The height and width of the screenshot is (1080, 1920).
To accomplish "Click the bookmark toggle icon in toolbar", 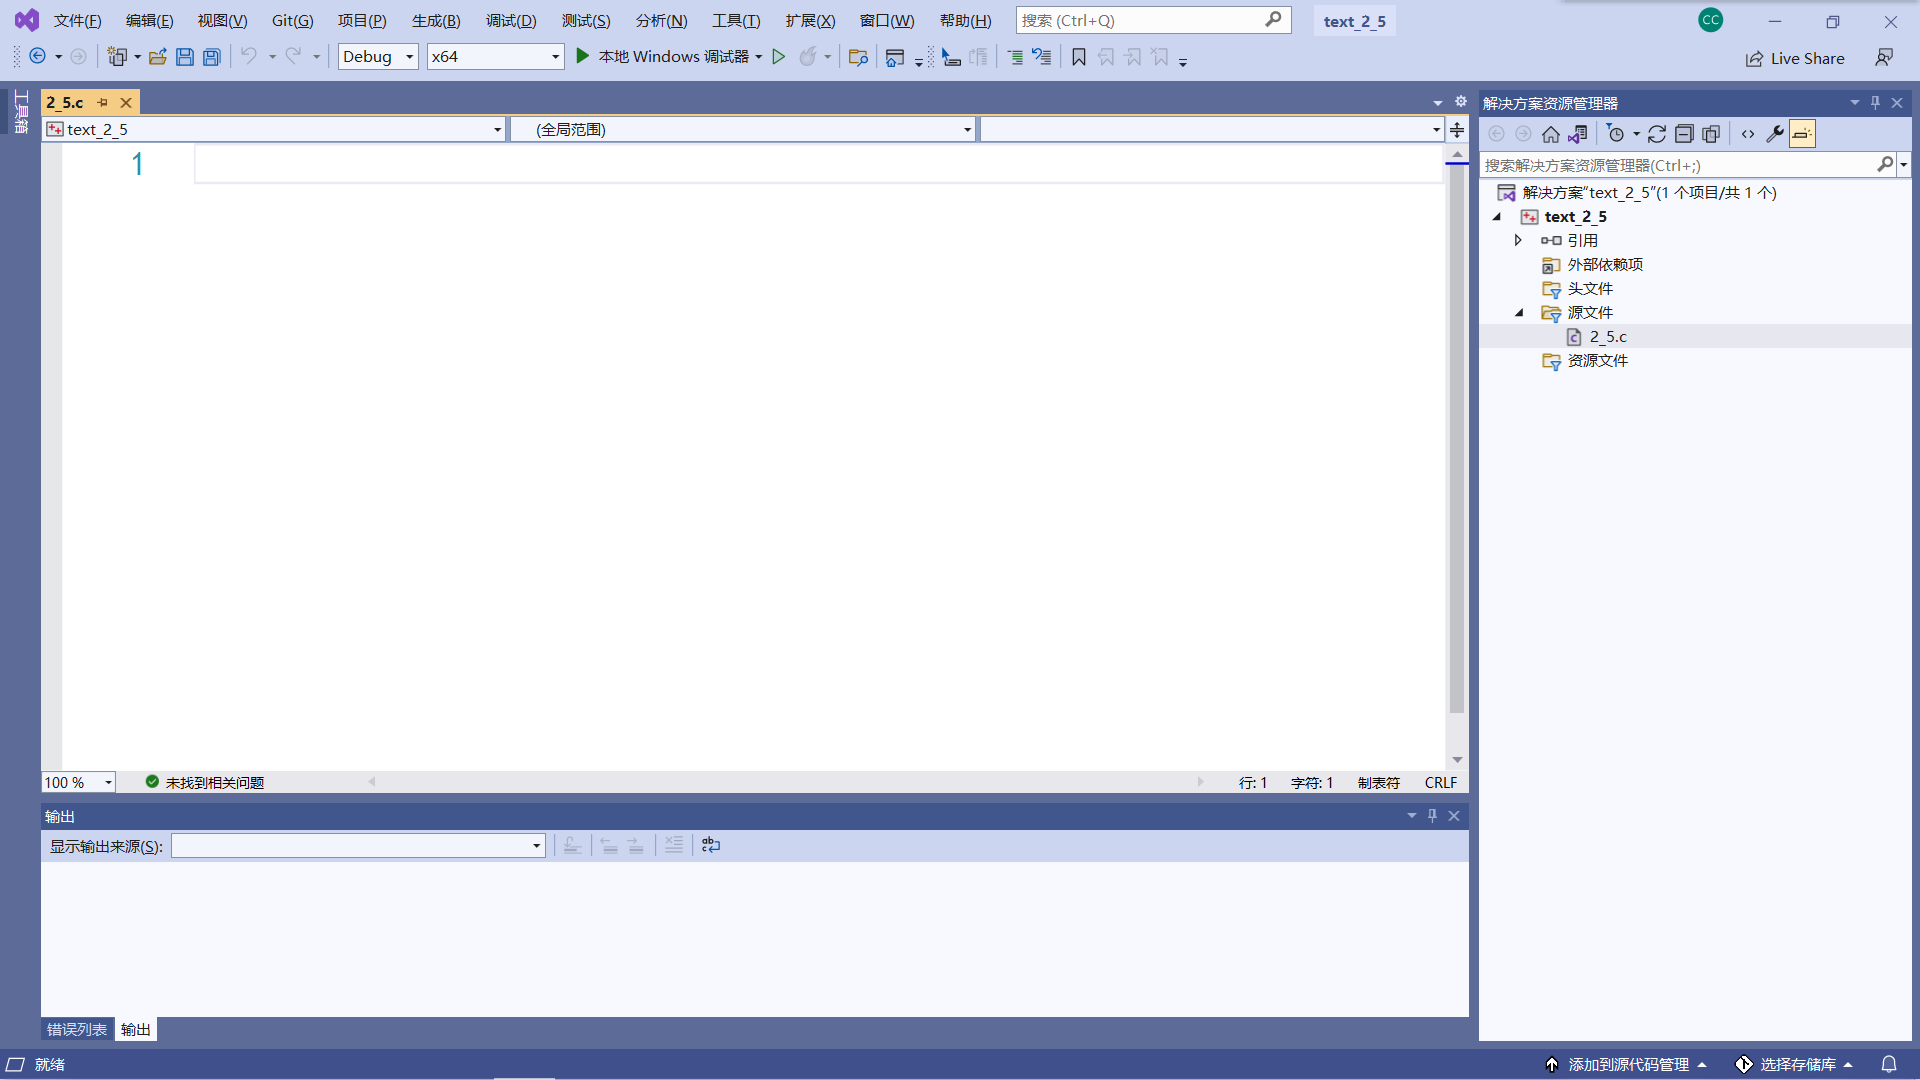I will pyautogui.click(x=1078, y=57).
